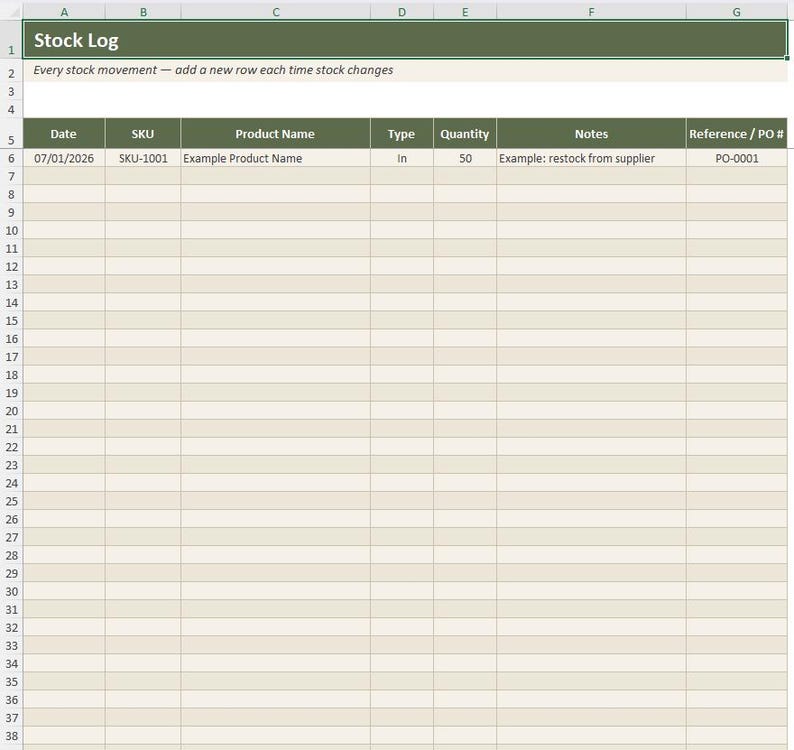
Task: Select row 6 by its row number
Action: (x=11, y=158)
